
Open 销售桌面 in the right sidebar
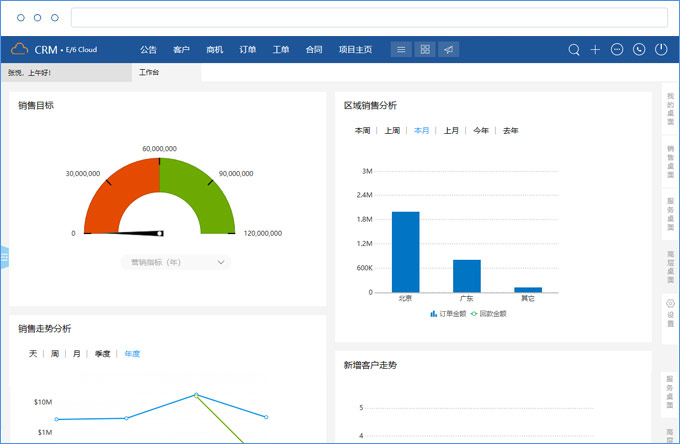[670, 159]
